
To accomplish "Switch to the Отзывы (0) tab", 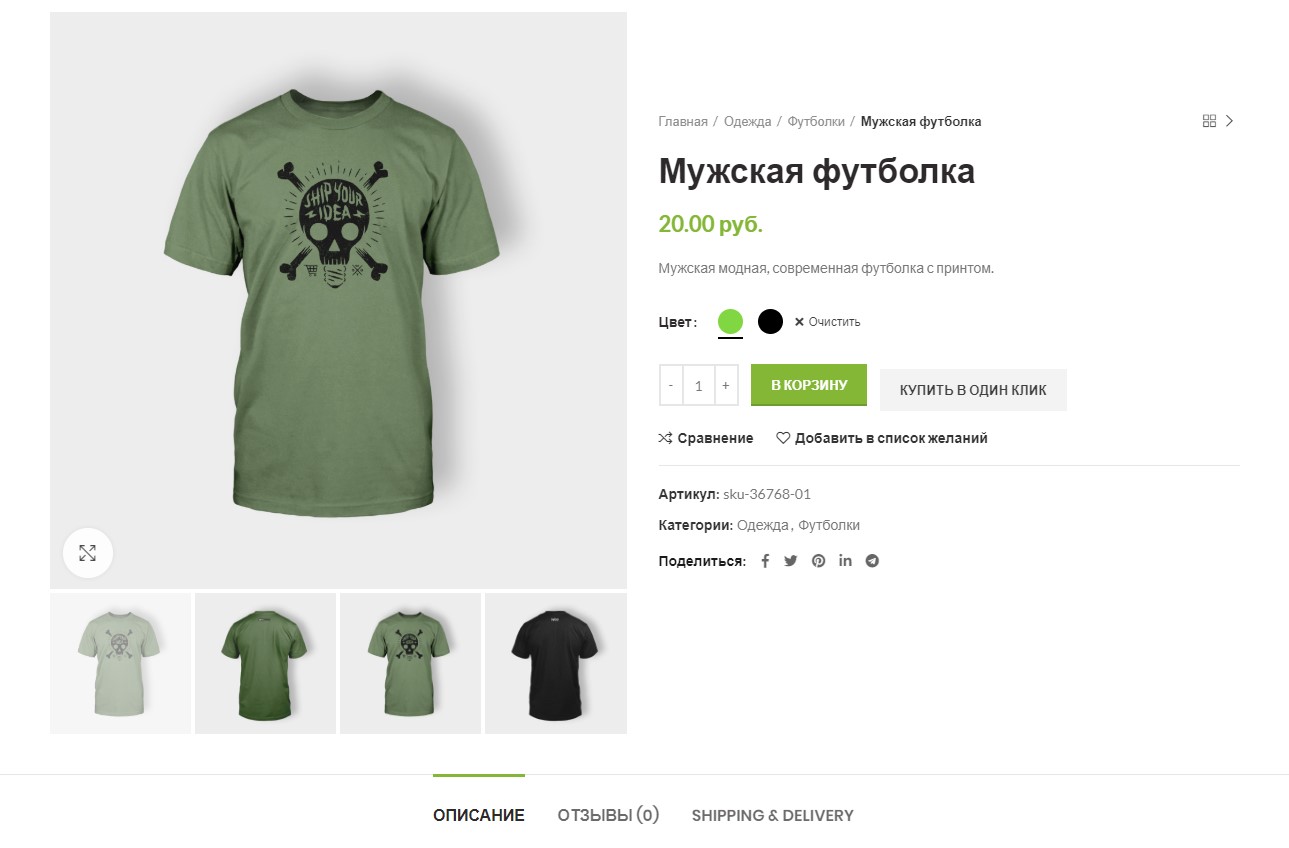I will (x=608, y=815).
